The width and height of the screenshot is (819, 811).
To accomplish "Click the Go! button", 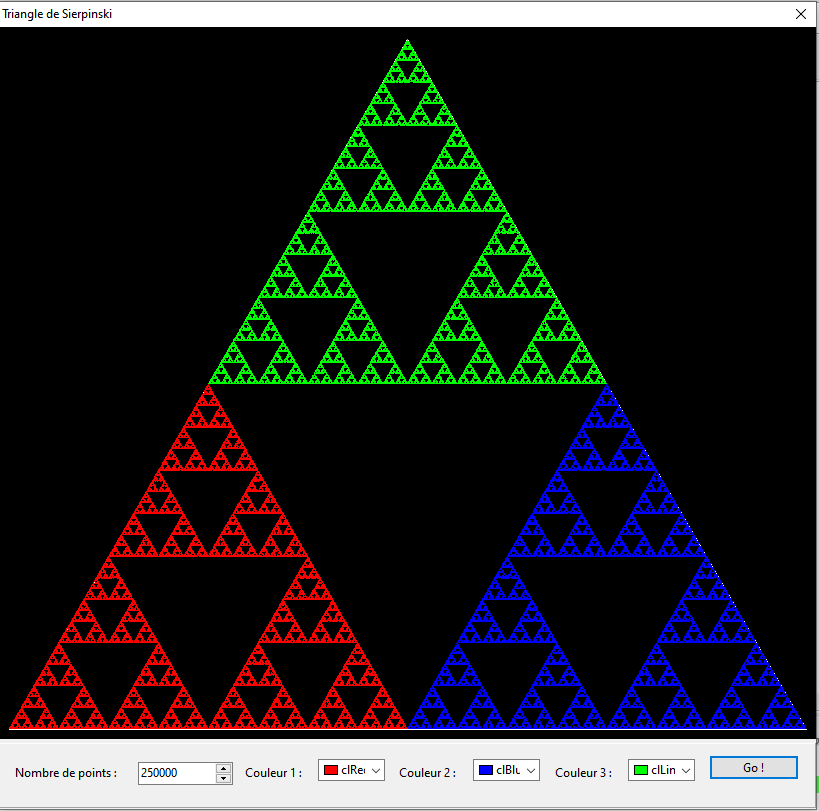I will point(753,767).
